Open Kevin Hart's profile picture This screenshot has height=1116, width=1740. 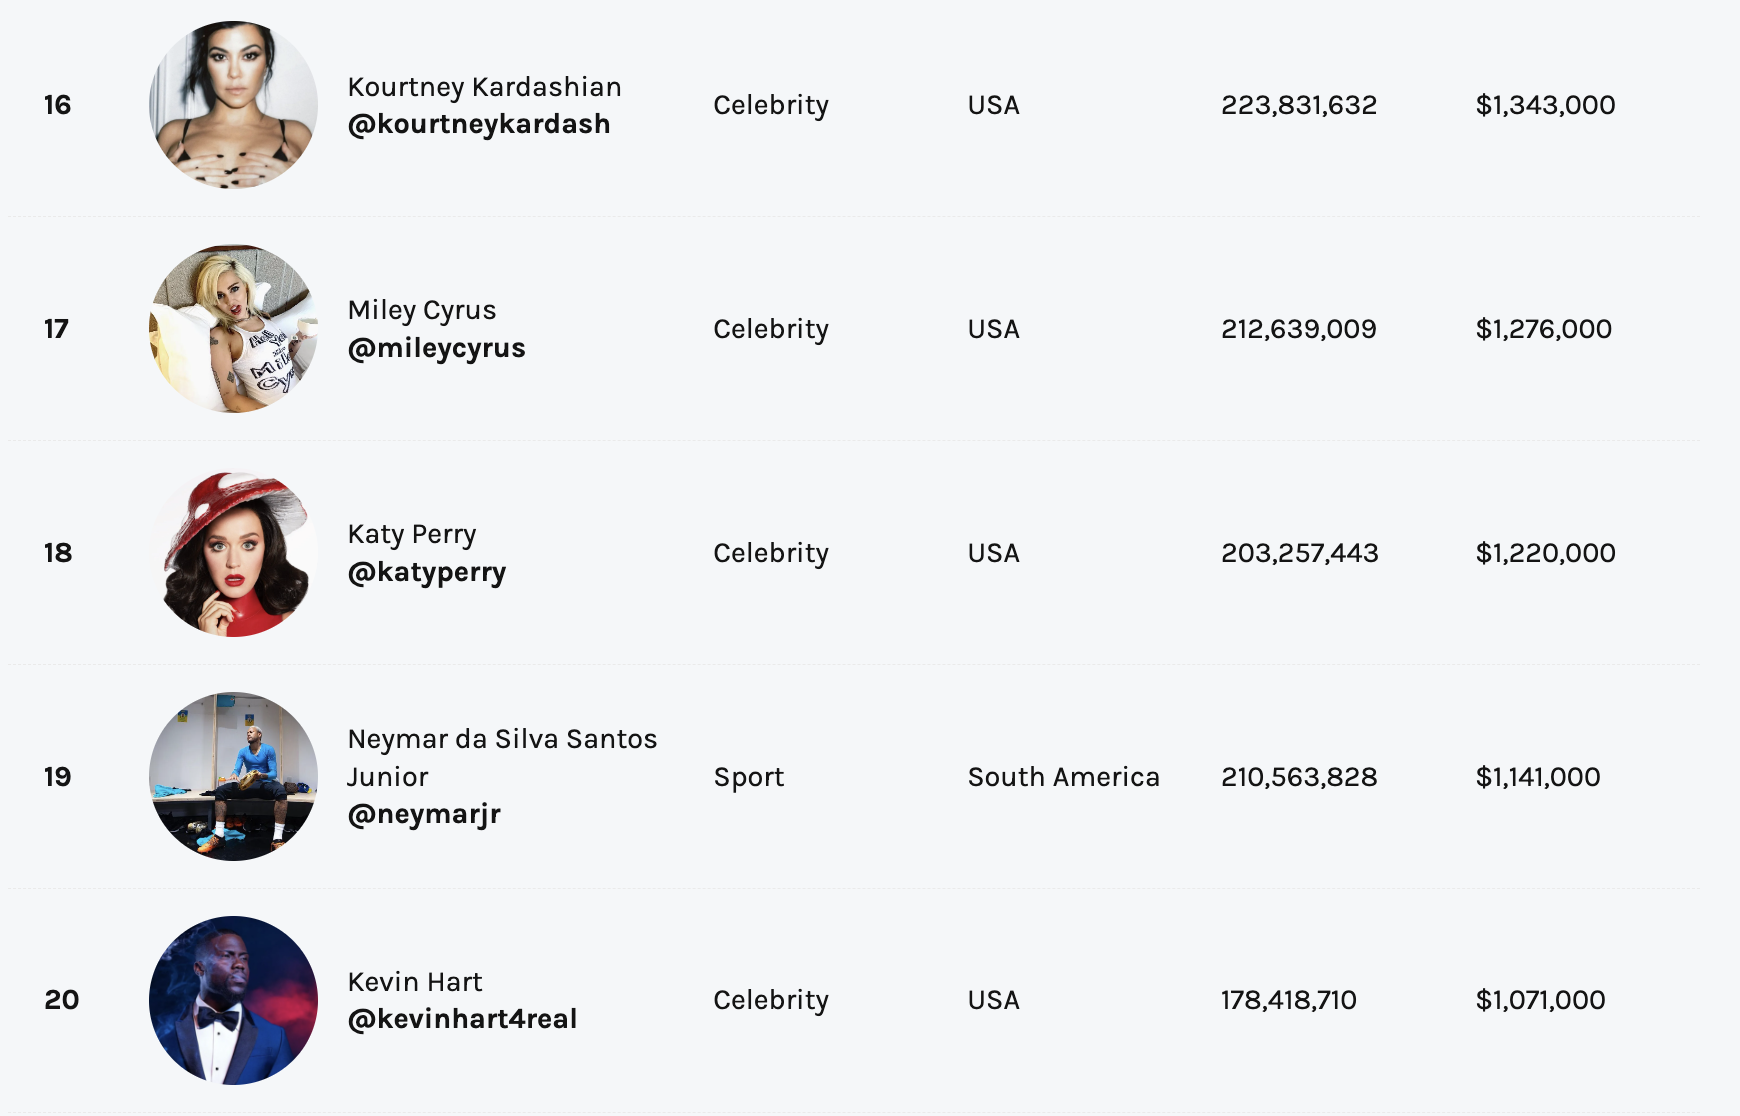point(233,1000)
